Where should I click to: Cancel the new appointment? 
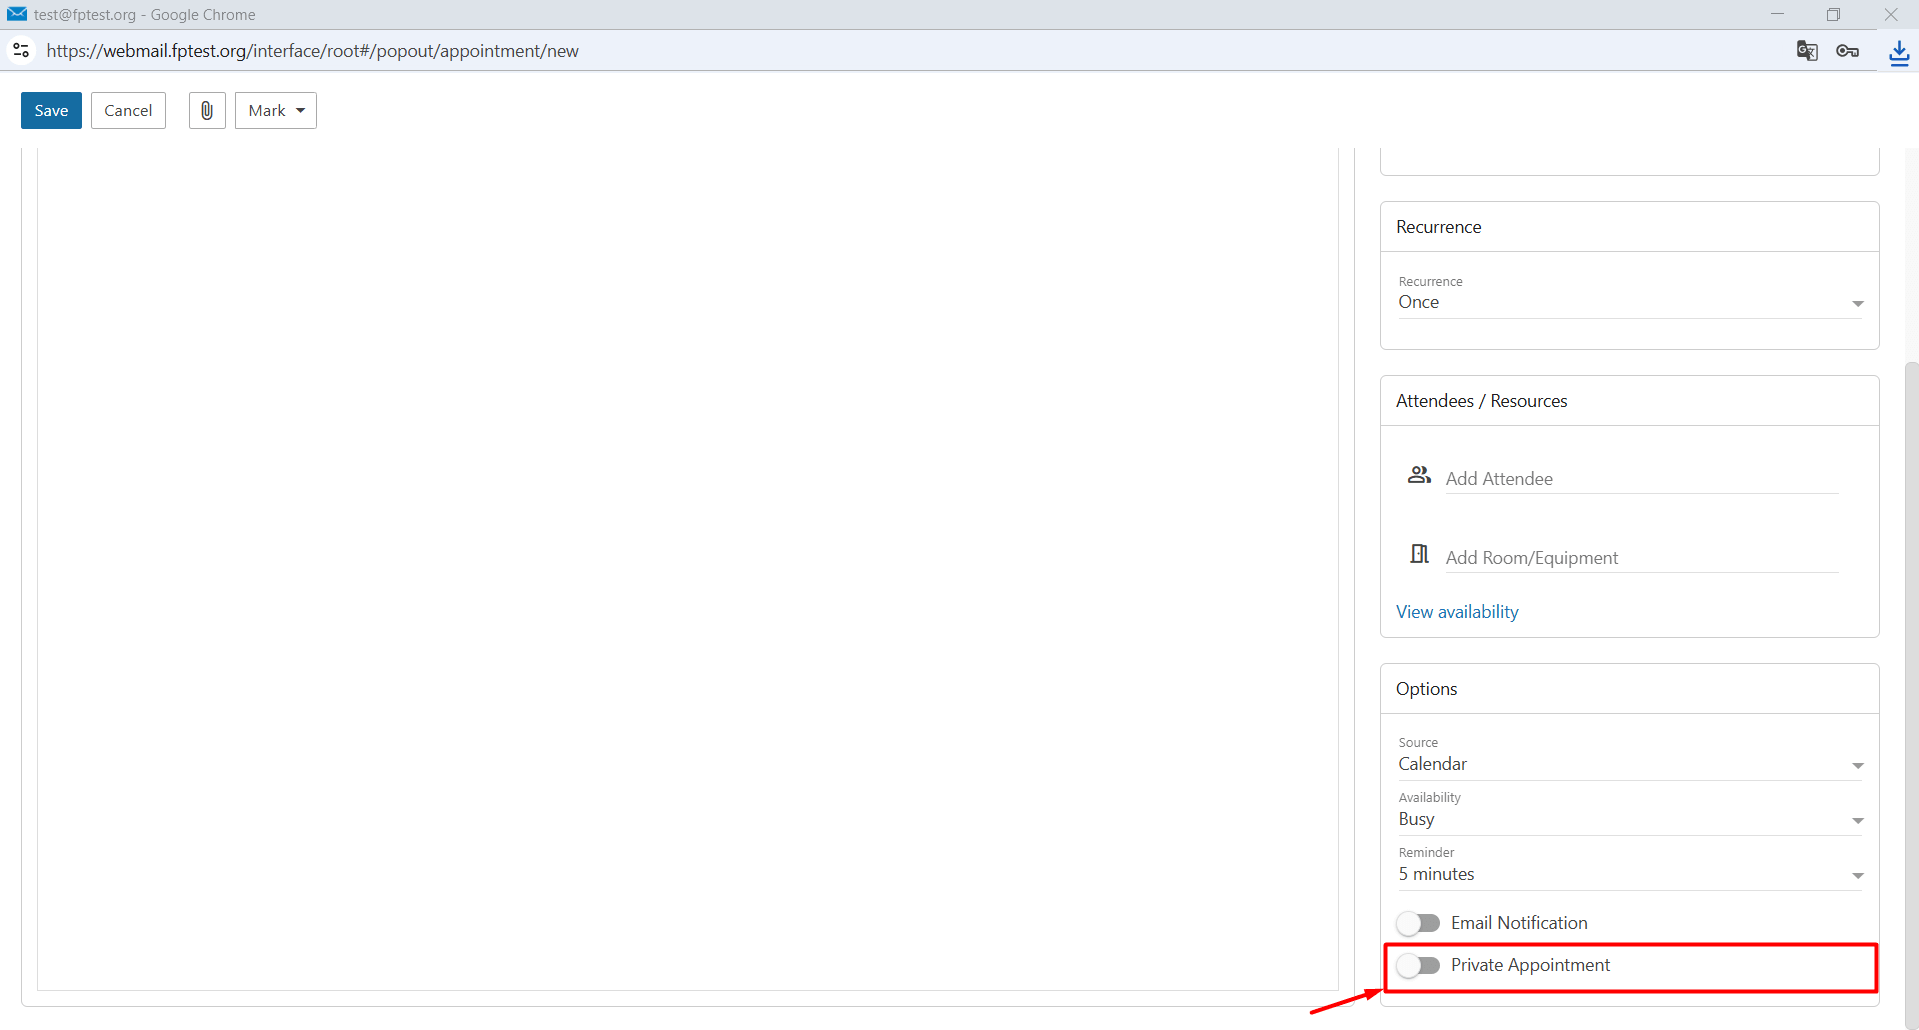coord(128,111)
